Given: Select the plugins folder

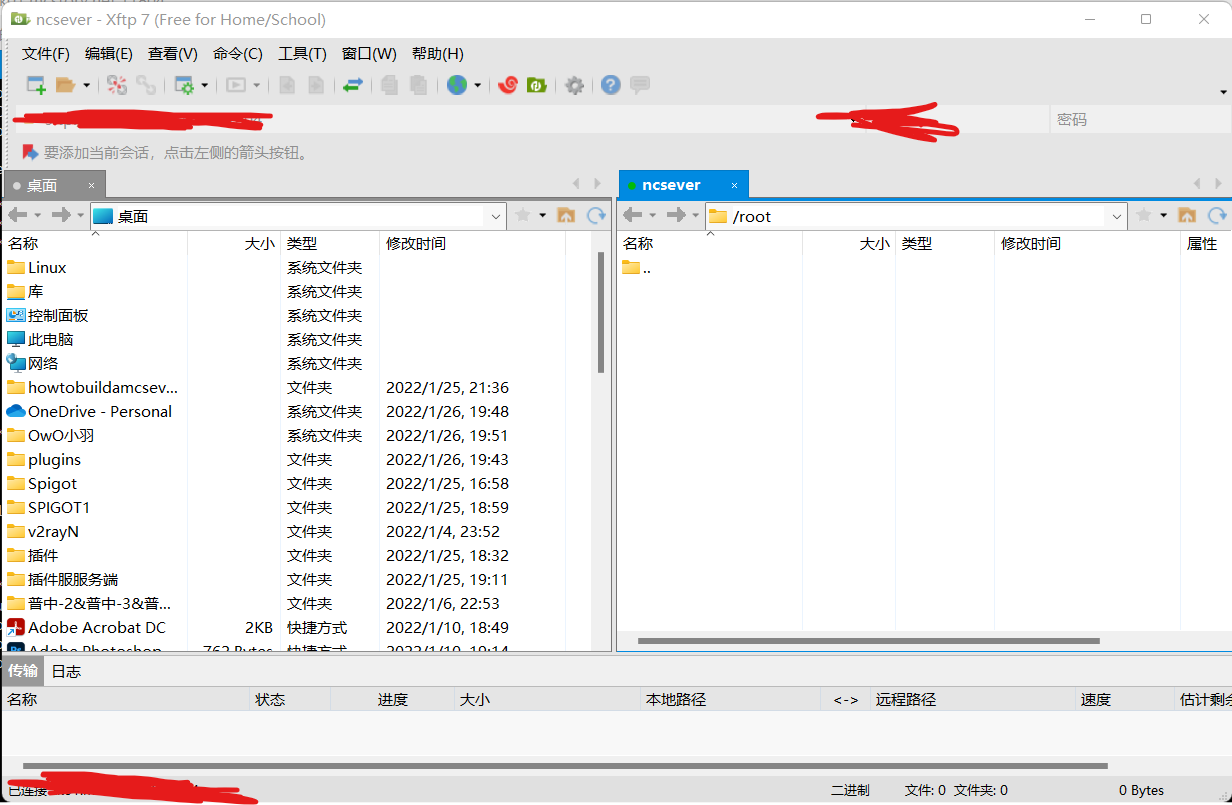Looking at the screenshot, I should (54, 459).
